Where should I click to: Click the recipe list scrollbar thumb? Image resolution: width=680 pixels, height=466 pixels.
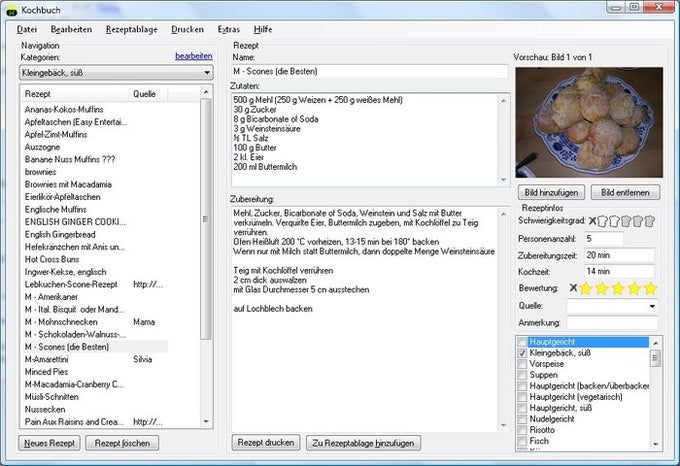click(206, 219)
